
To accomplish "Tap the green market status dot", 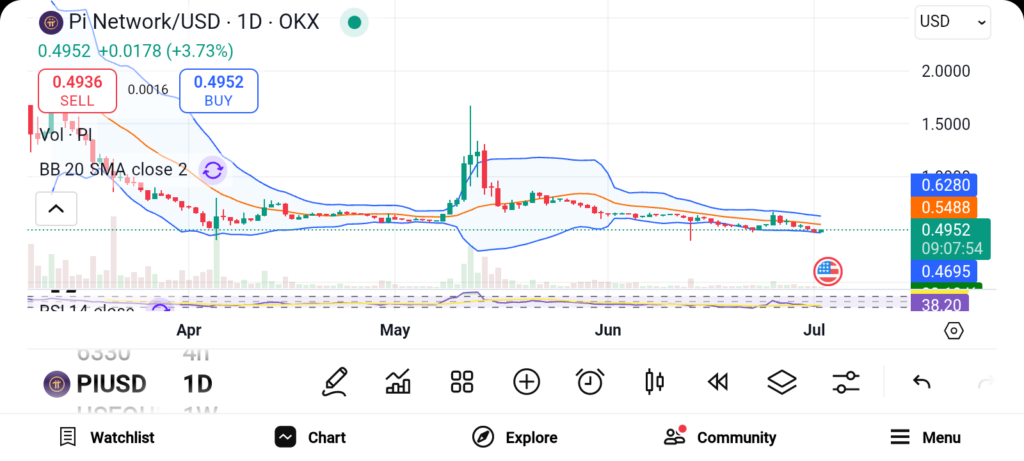I will (354, 22).
